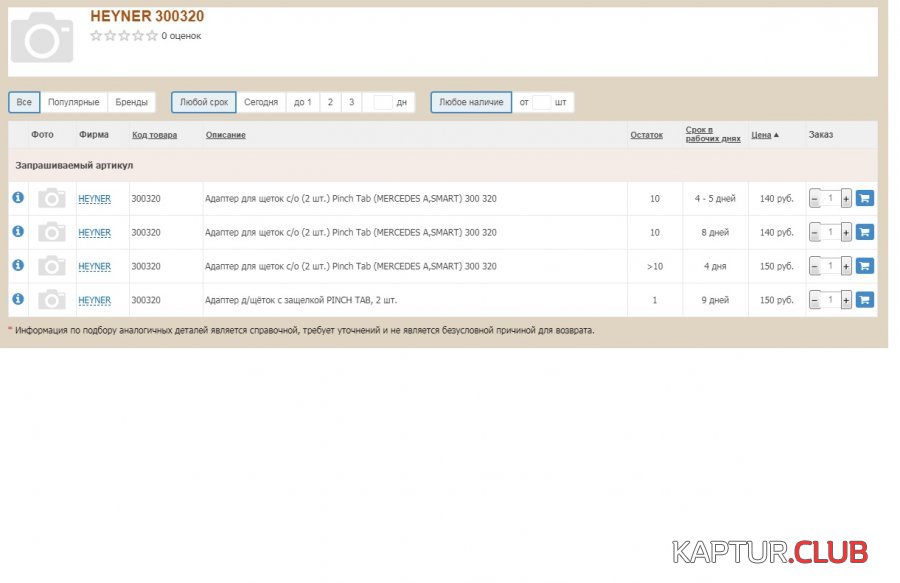The image size is (900, 583).
Task: Click the info icon for the 9 дней offer
Action: (x=17, y=299)
